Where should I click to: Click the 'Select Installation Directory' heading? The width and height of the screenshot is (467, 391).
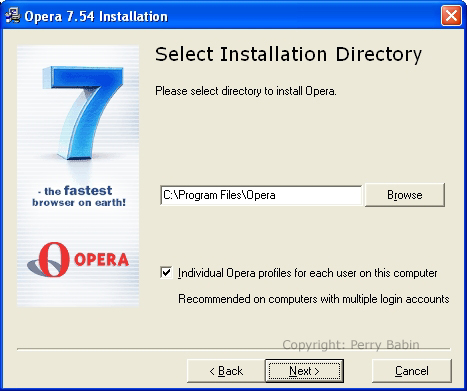(288, 54)
